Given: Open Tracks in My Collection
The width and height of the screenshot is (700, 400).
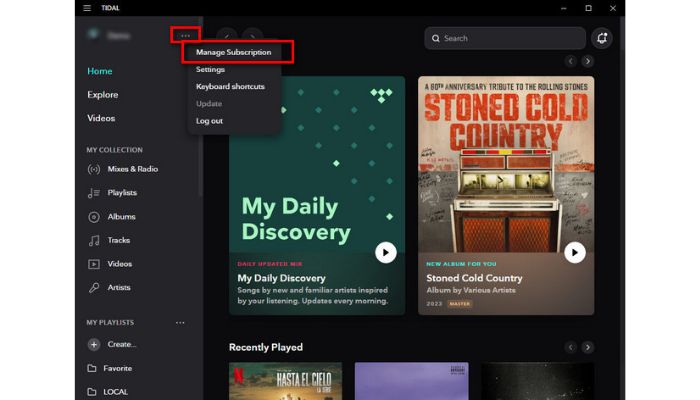Looking at the screenshot, I should pyautogui.click(x=119, y=241).
